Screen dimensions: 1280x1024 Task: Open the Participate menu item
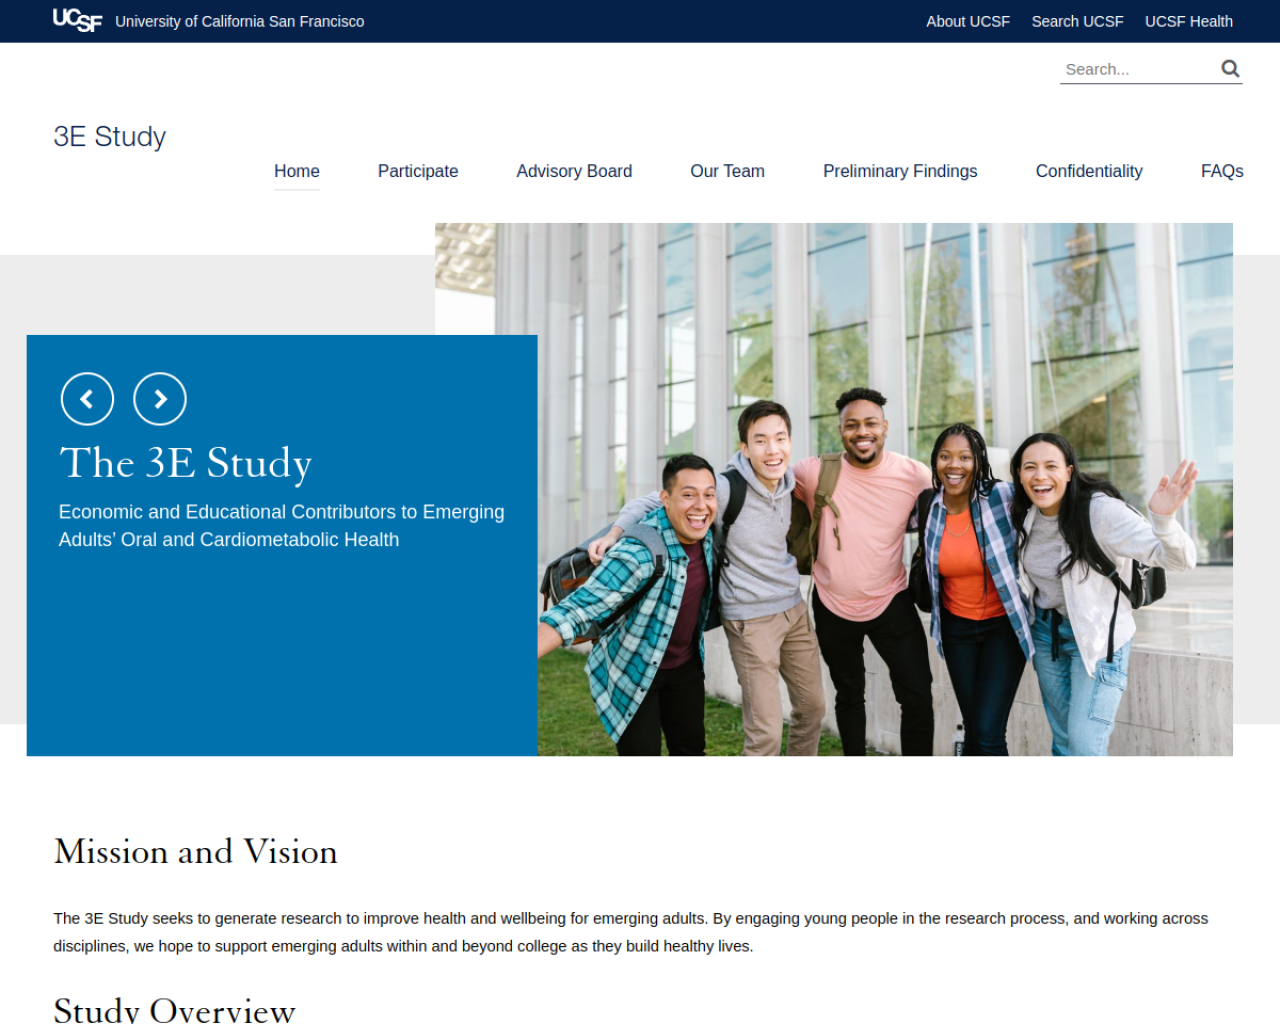[418, 171]
